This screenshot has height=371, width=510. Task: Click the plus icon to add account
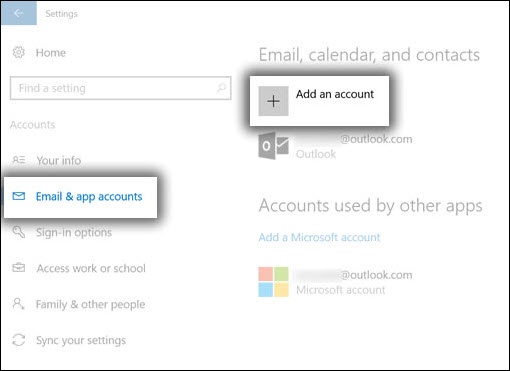pos(273,101)
